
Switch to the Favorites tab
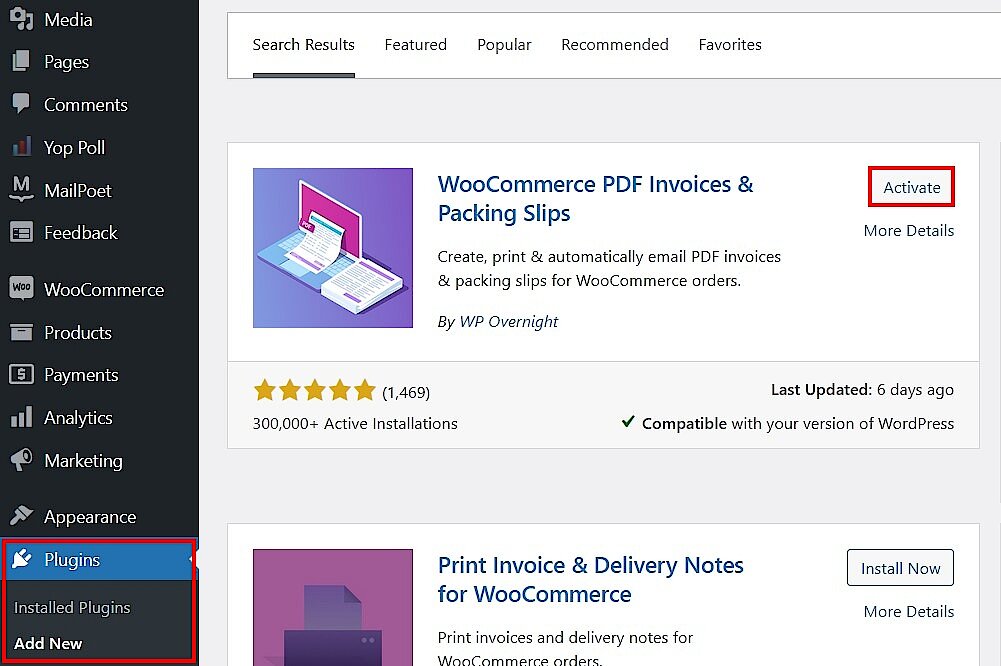click(x=729, y=44)
